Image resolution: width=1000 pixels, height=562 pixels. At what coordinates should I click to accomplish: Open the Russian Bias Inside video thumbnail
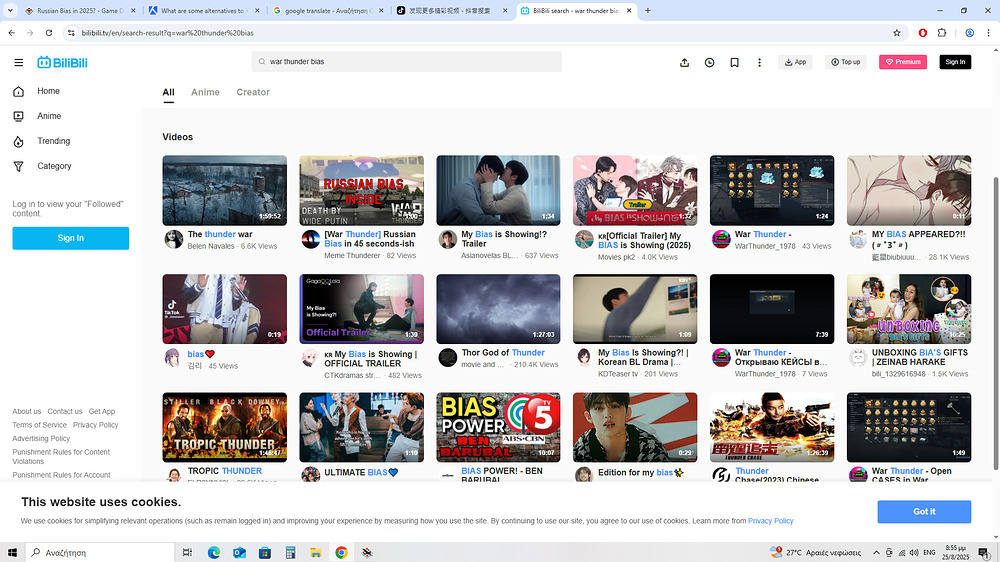click(x=362, y=190)
